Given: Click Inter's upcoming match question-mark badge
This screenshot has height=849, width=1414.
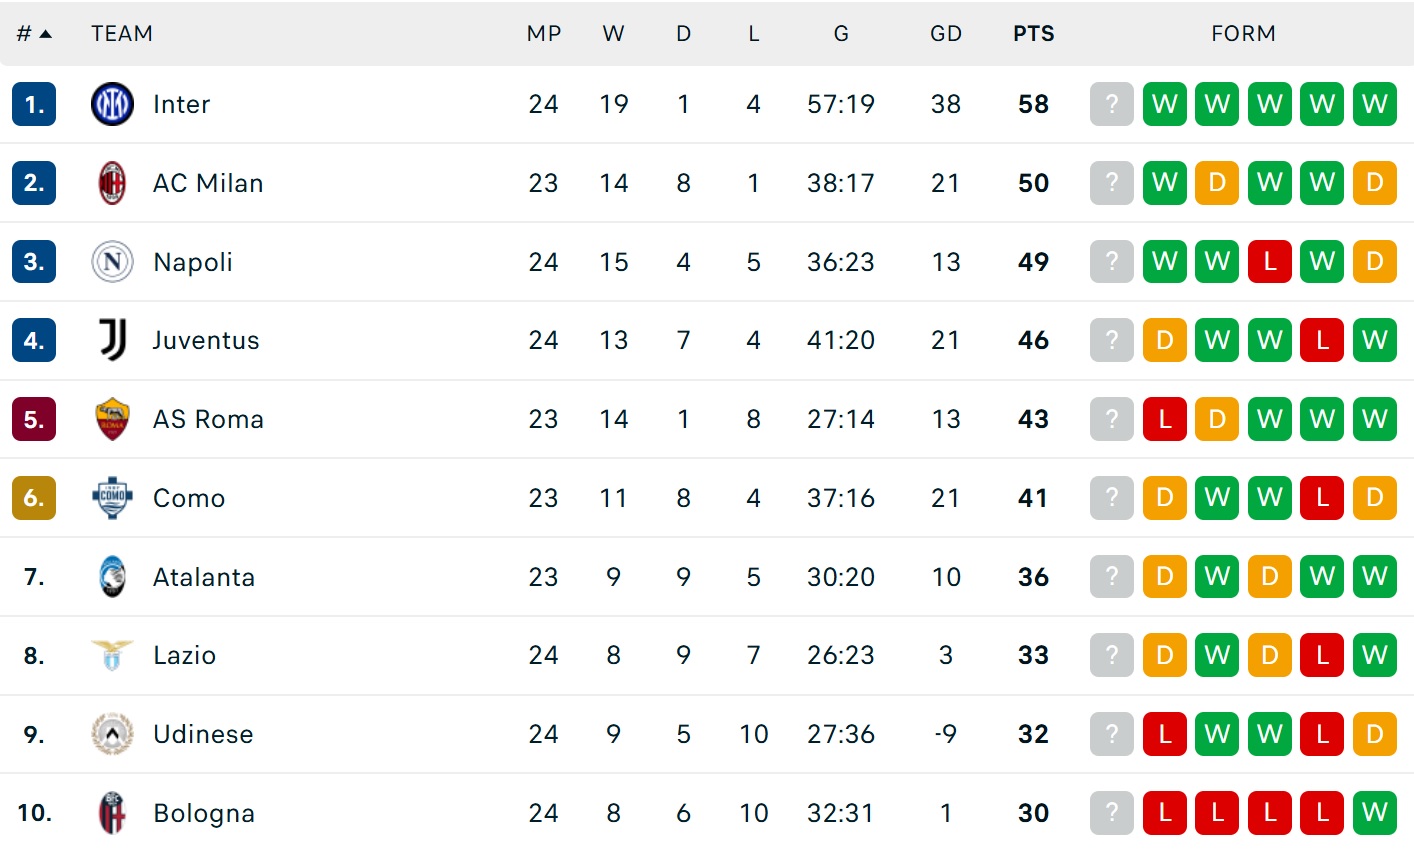Looking at the screenshot, I should (1111, 104).
